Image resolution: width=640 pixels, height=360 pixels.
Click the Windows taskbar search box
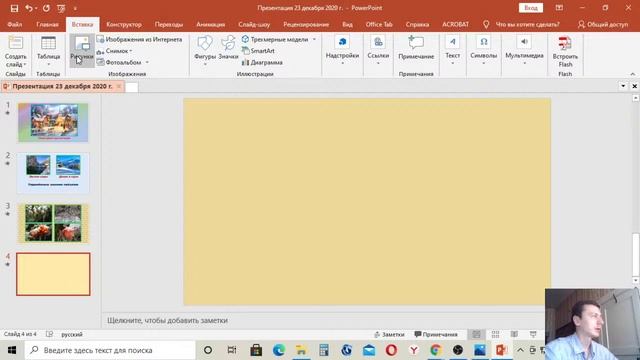[x=110, y=350]
